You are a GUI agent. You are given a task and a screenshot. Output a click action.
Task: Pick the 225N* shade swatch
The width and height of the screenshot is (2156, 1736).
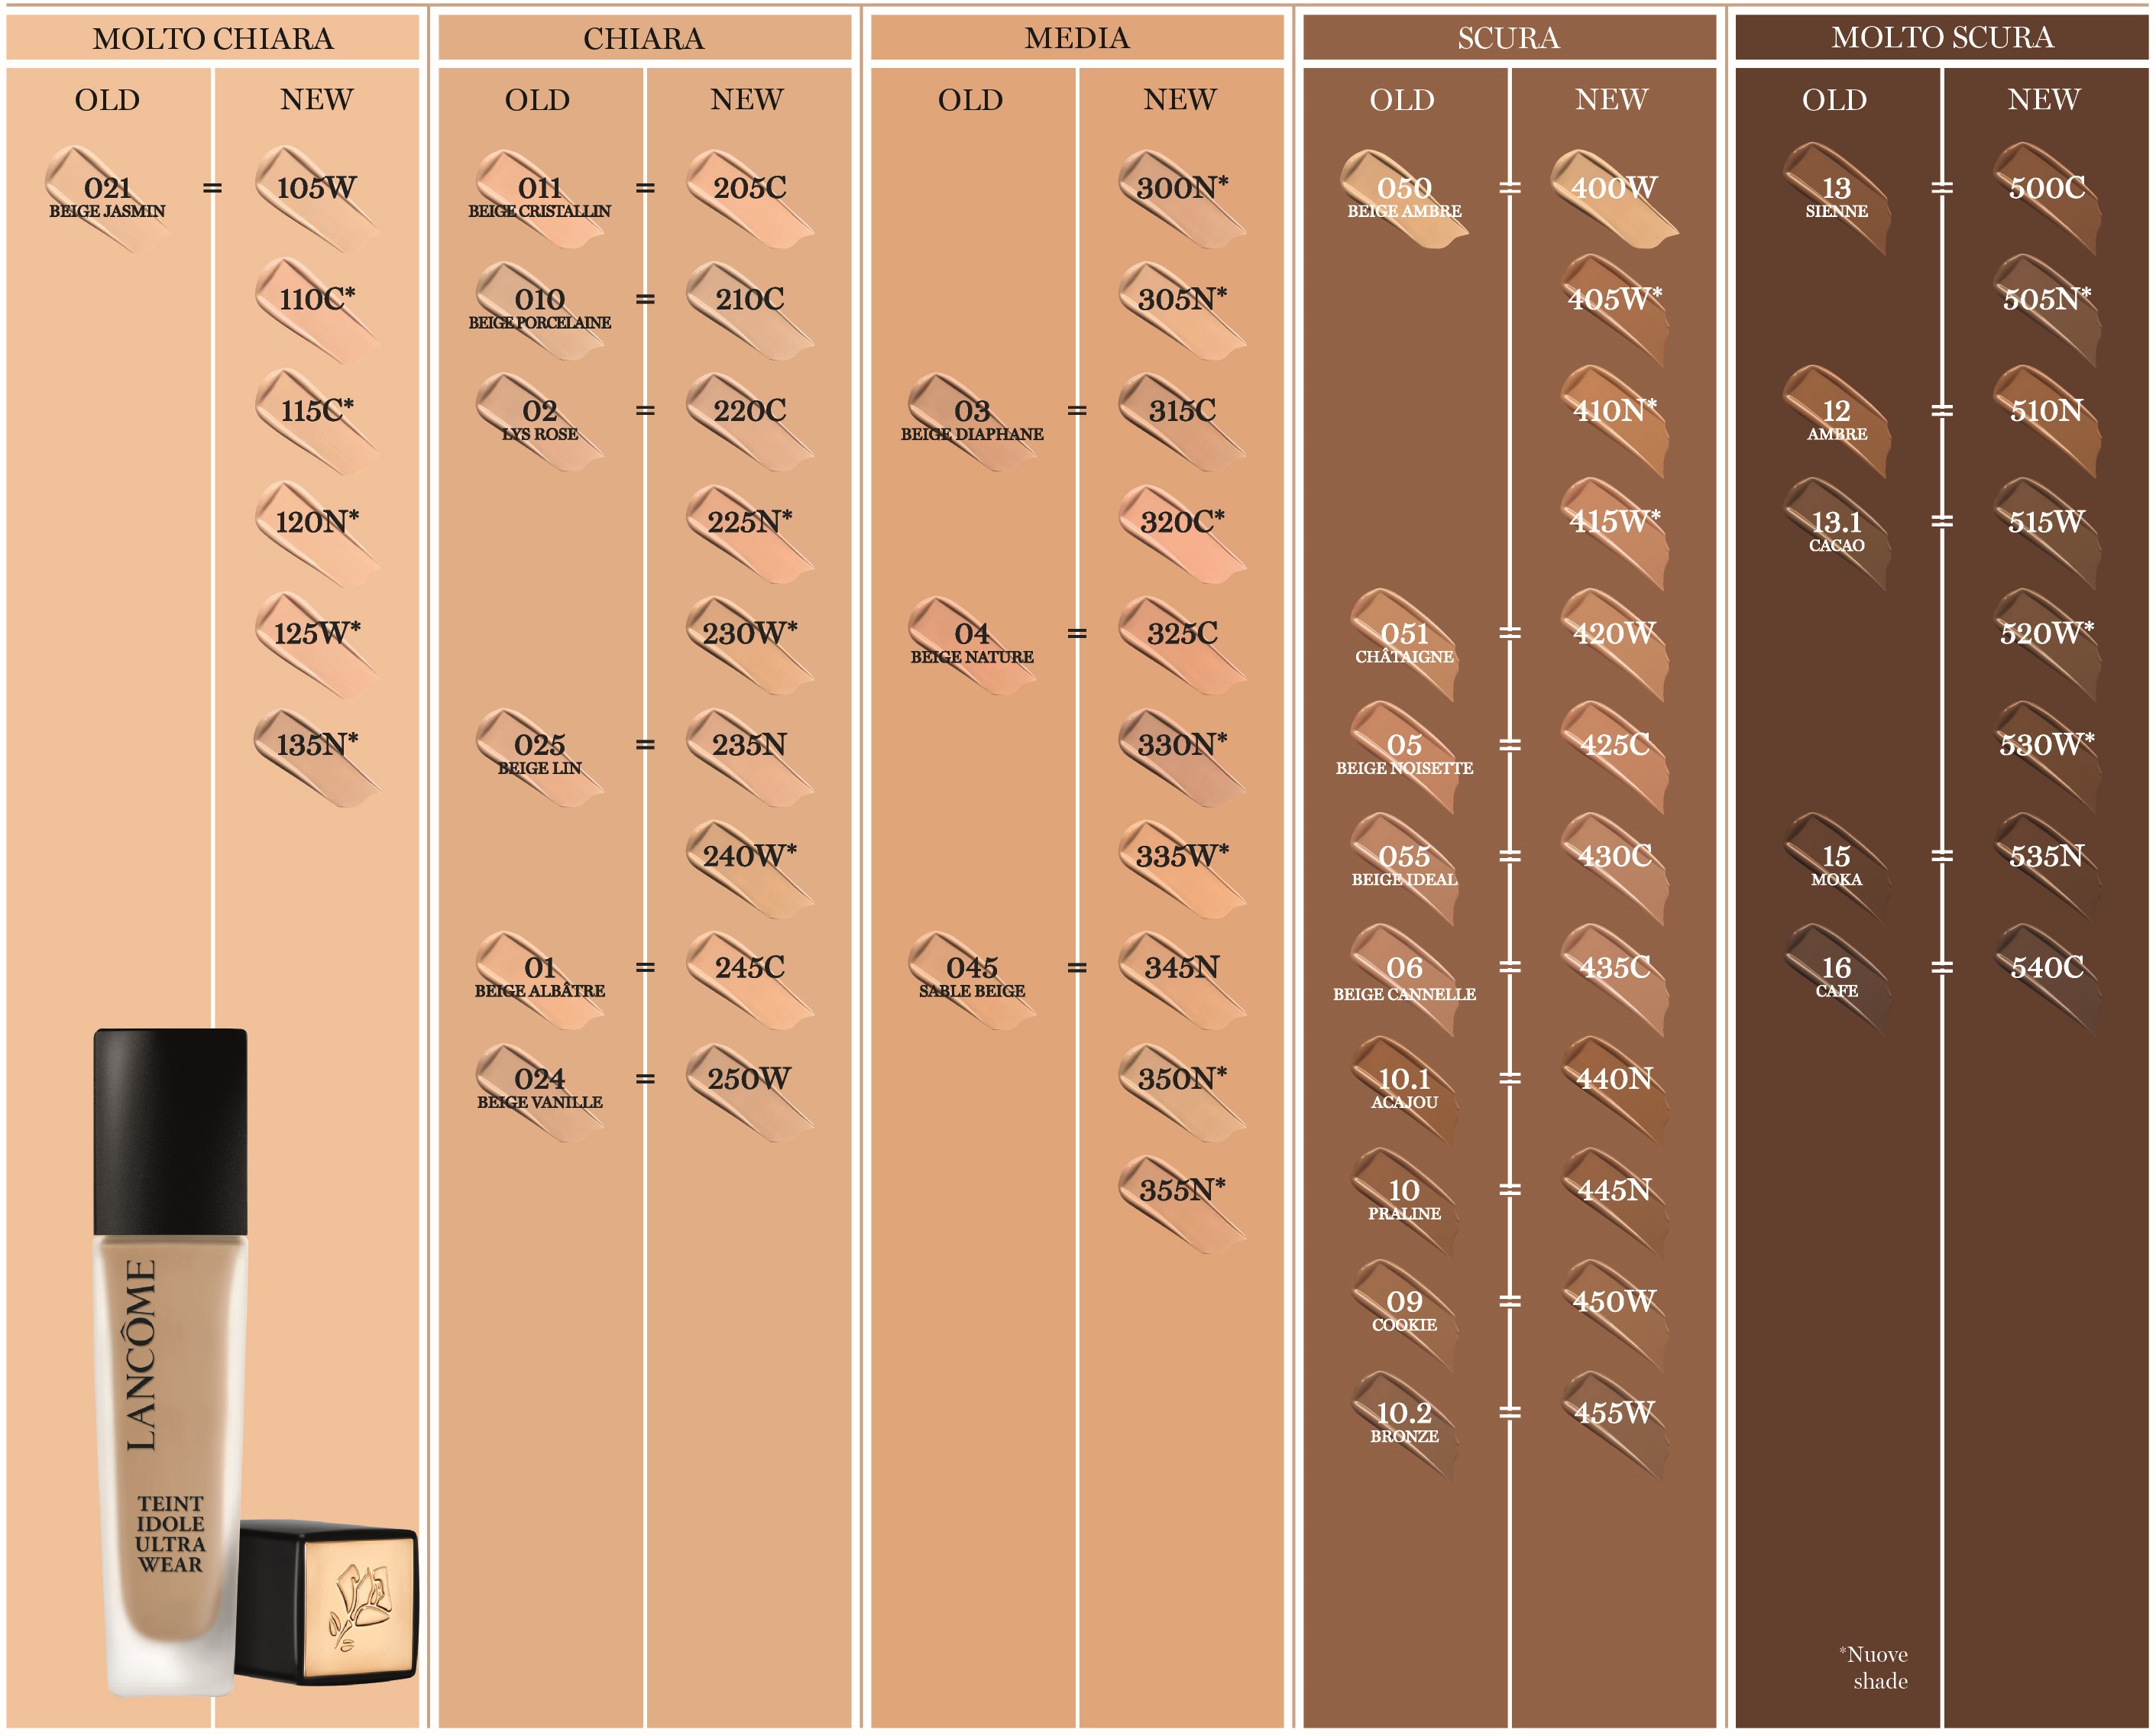coord(750,533)
